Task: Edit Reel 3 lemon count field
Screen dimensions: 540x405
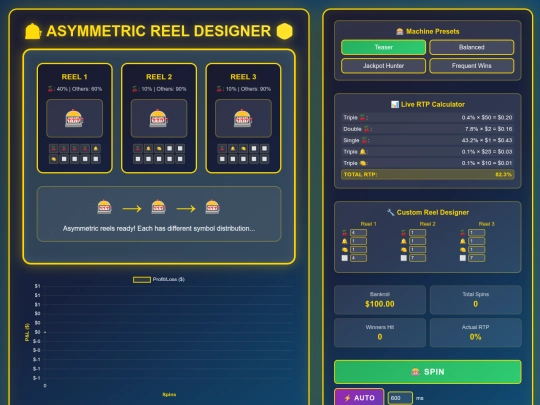Action: [x=477, y=249]
